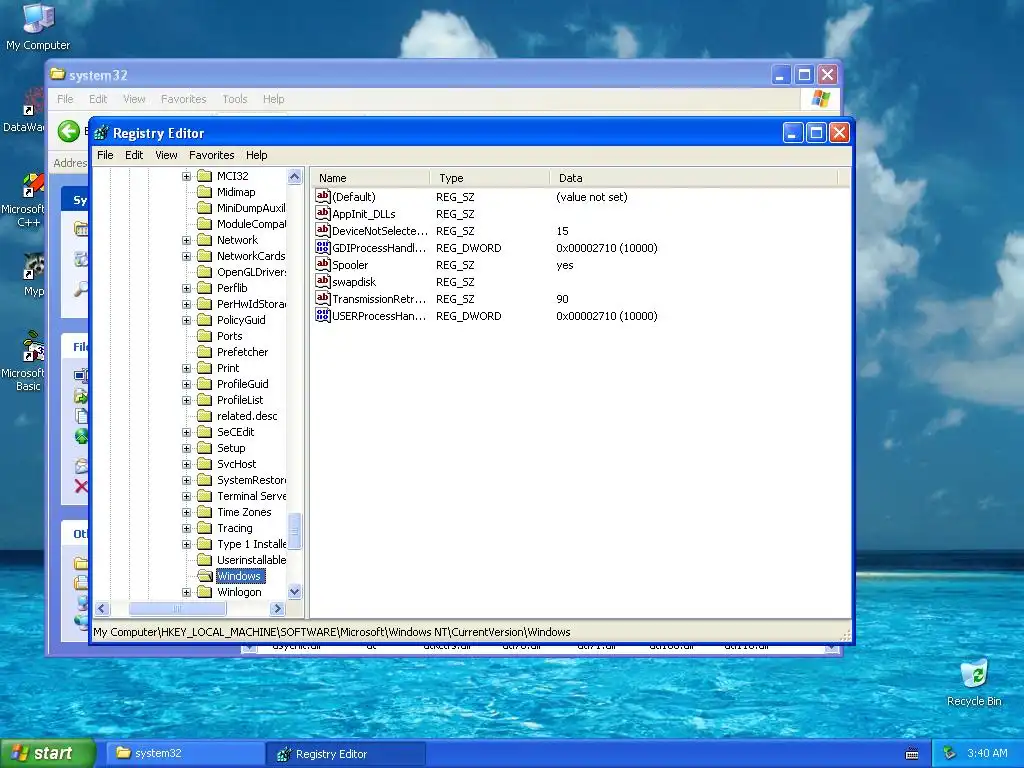Click the Midimap folder icon
Image resolution: width=1024 pixels, height=768 pixels.
pyautogui.click(x=205, y=192)
